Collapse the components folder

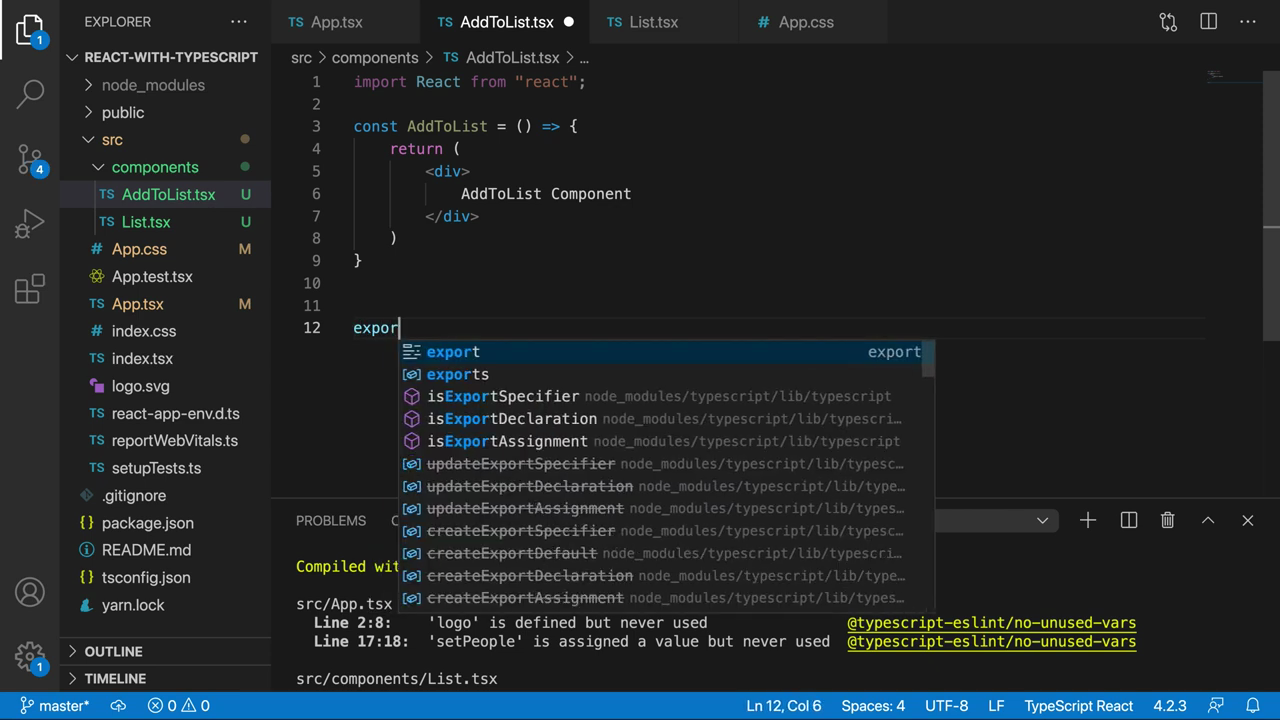165,167
